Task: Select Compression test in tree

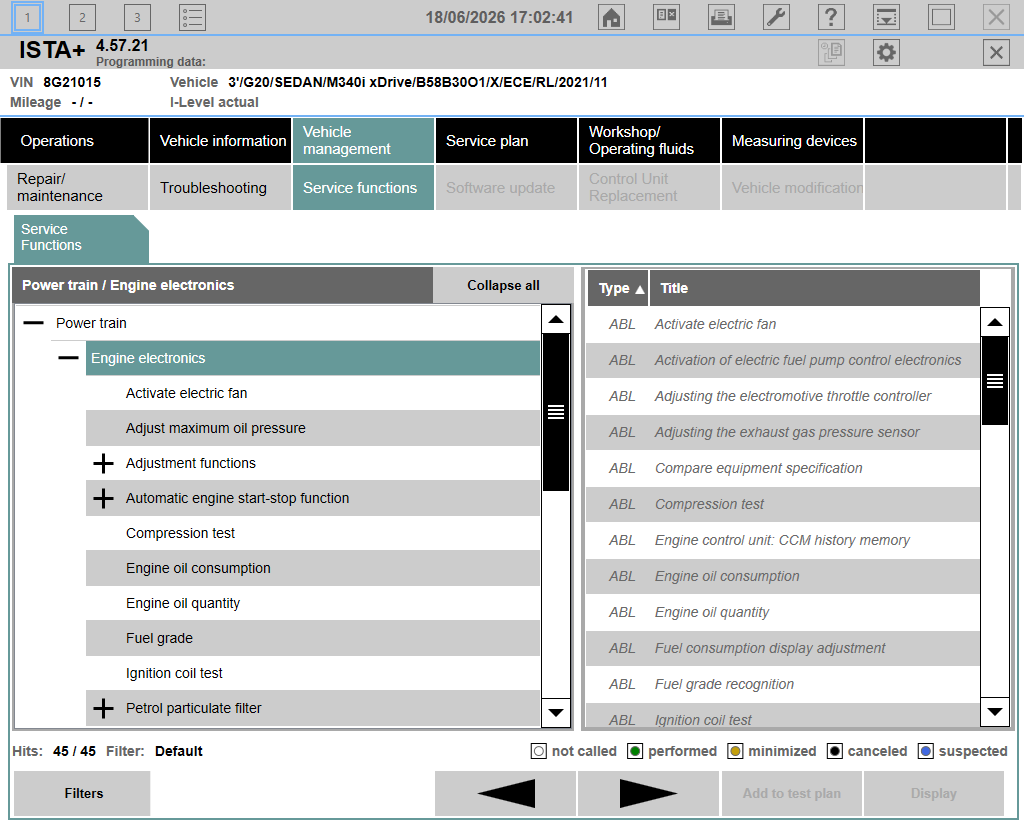Action: pyautogui.click(x=313, y=533)
